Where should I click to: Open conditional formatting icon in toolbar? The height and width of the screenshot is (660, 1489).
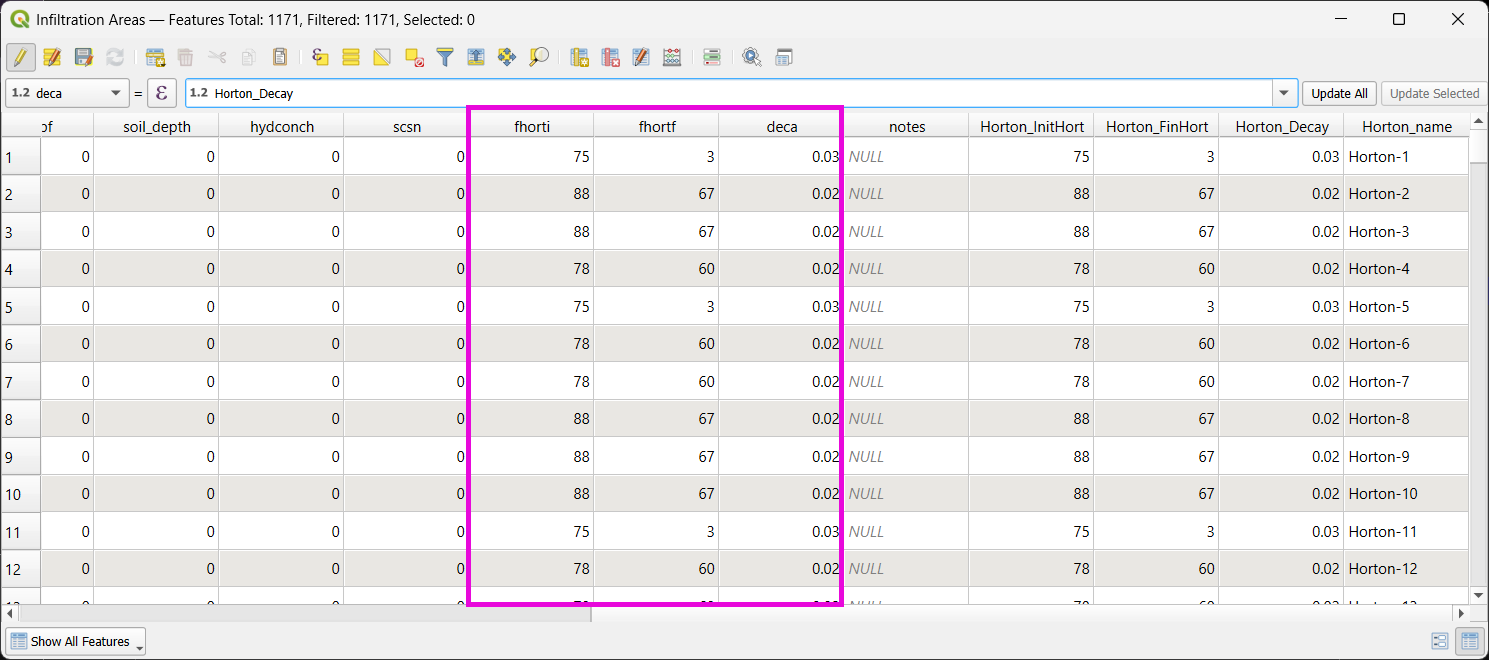[712, 57]
